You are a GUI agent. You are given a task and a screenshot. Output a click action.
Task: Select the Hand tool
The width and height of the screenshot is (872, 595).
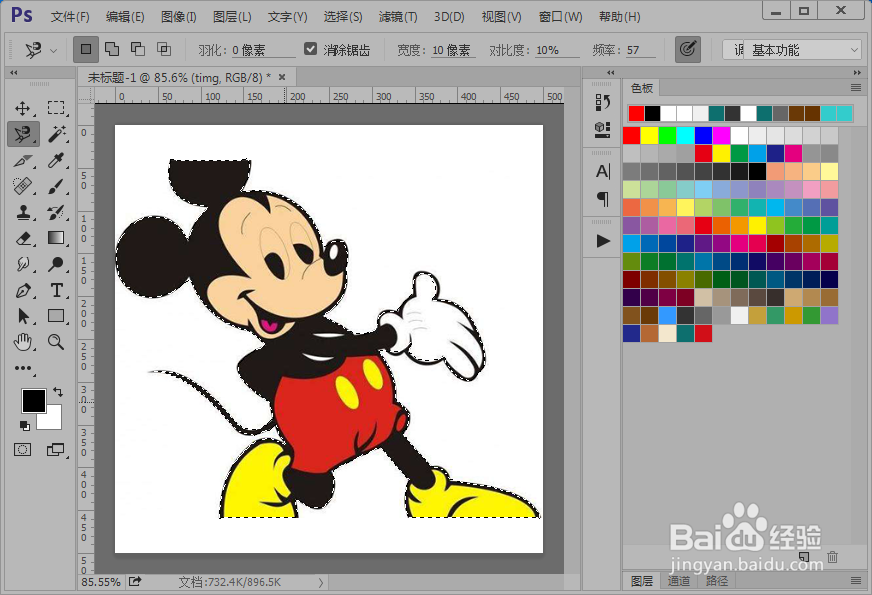23,342
